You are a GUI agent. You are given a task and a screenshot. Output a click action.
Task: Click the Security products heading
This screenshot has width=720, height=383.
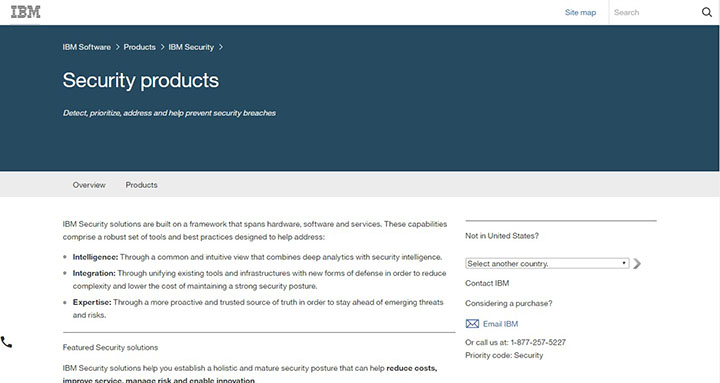click(141, 80)
